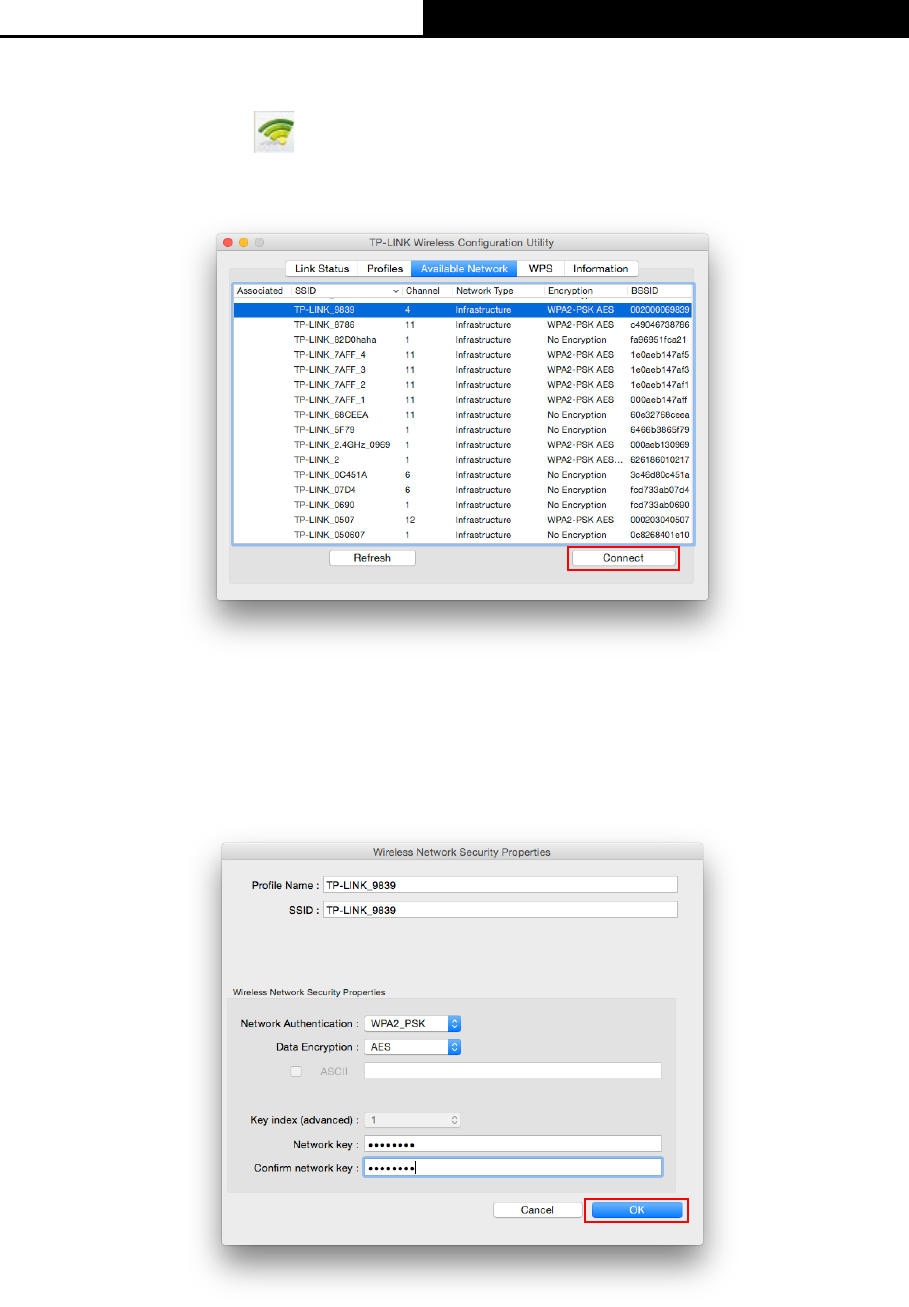The width and height of the screenshot is (909, 1307).
Task: Open the Profiles tab
Action: pyautogui.click(x=385, y=268)
